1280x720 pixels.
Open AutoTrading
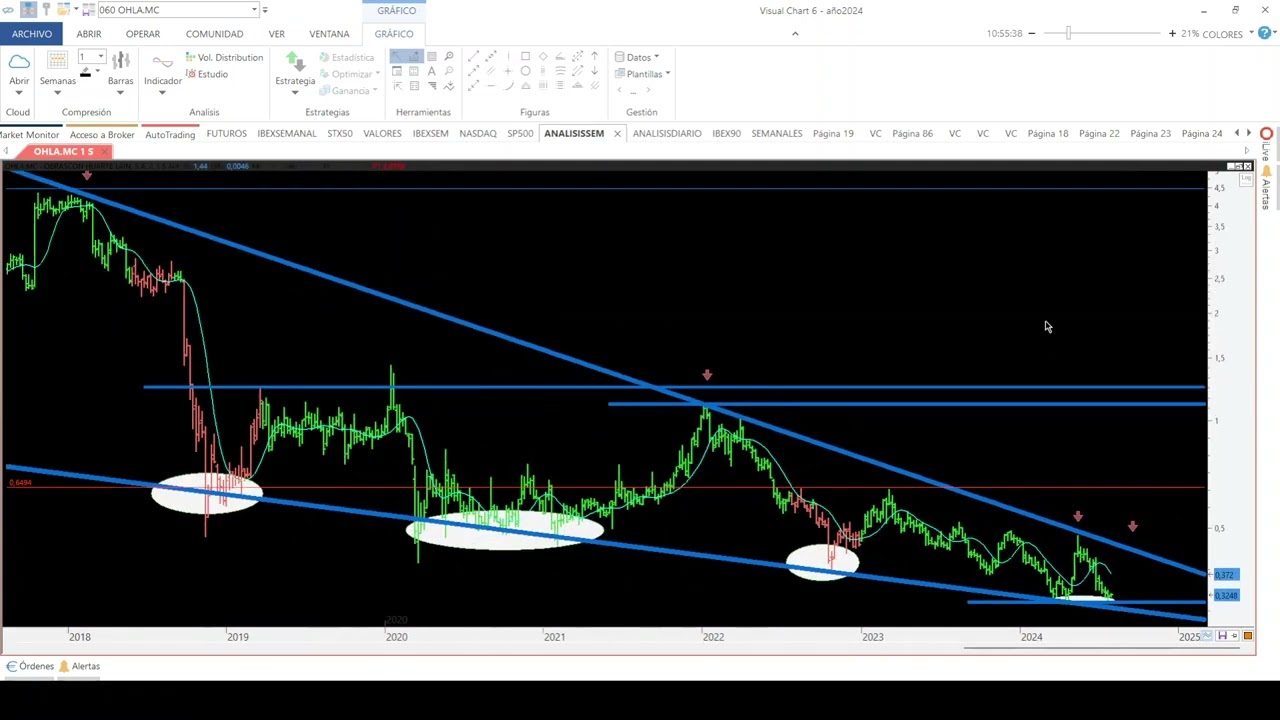(x=170, y=134)
